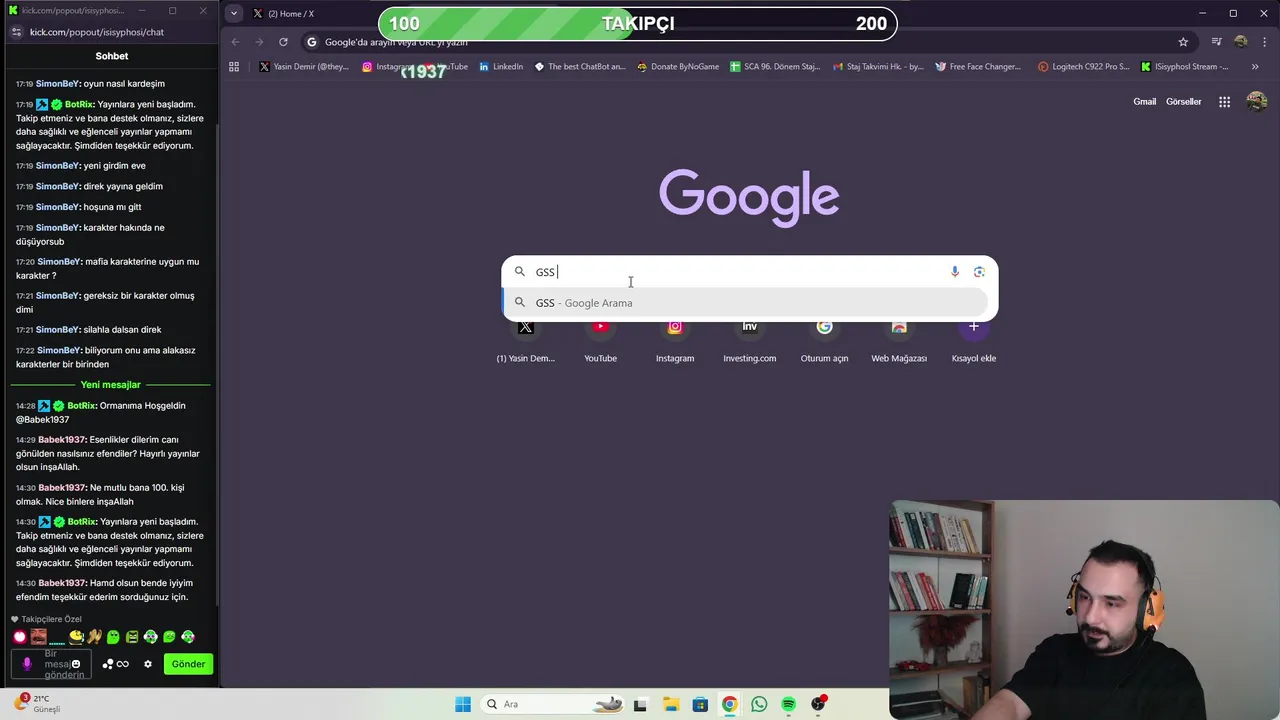This screenshot has width=1280, height=720.
Task: Insert the laughing man face emote
Action: [x=38, y=637]
